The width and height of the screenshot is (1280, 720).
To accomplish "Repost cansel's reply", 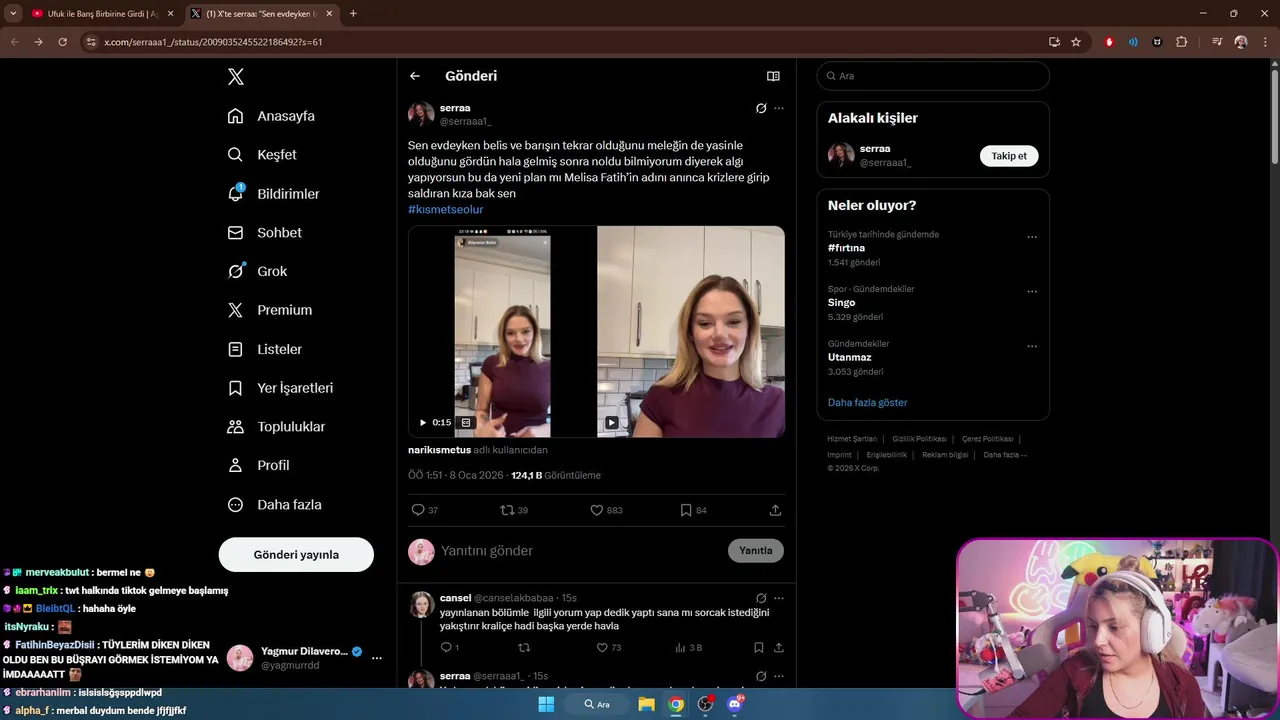I will pyautogui.click(x=524, y=648).
